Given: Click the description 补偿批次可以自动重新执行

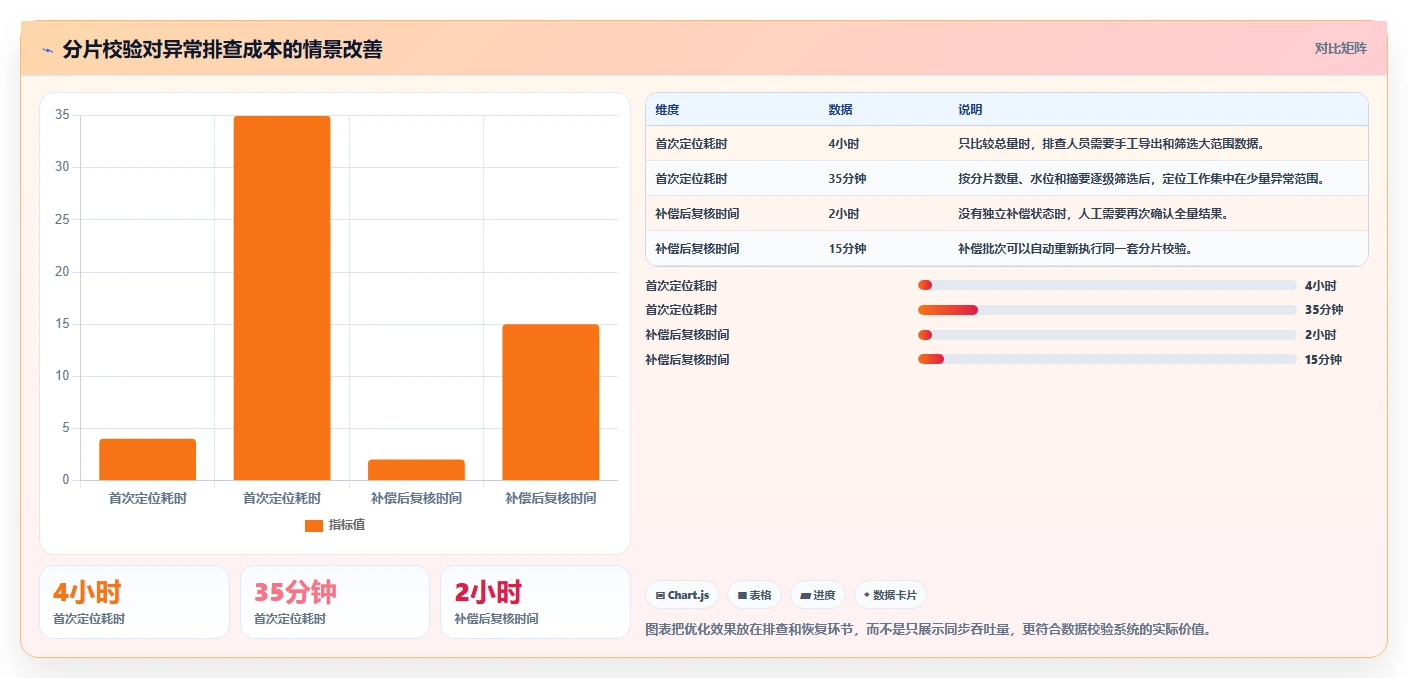Looking at the screenshot, I should [x=1075, y=249].
